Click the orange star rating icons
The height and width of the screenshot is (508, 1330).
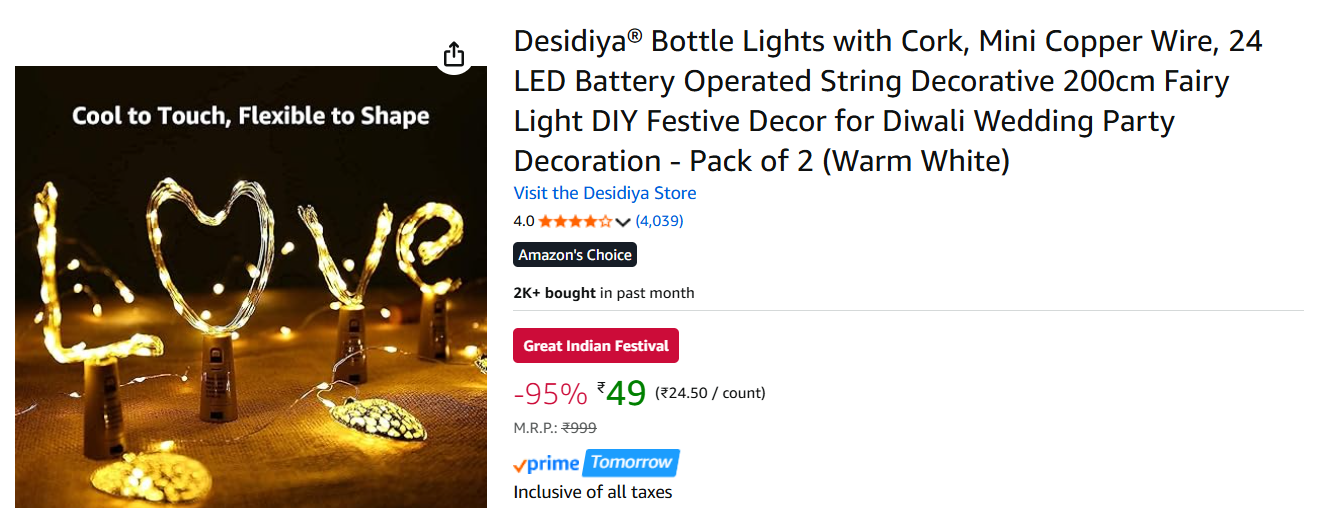[575, 221]
